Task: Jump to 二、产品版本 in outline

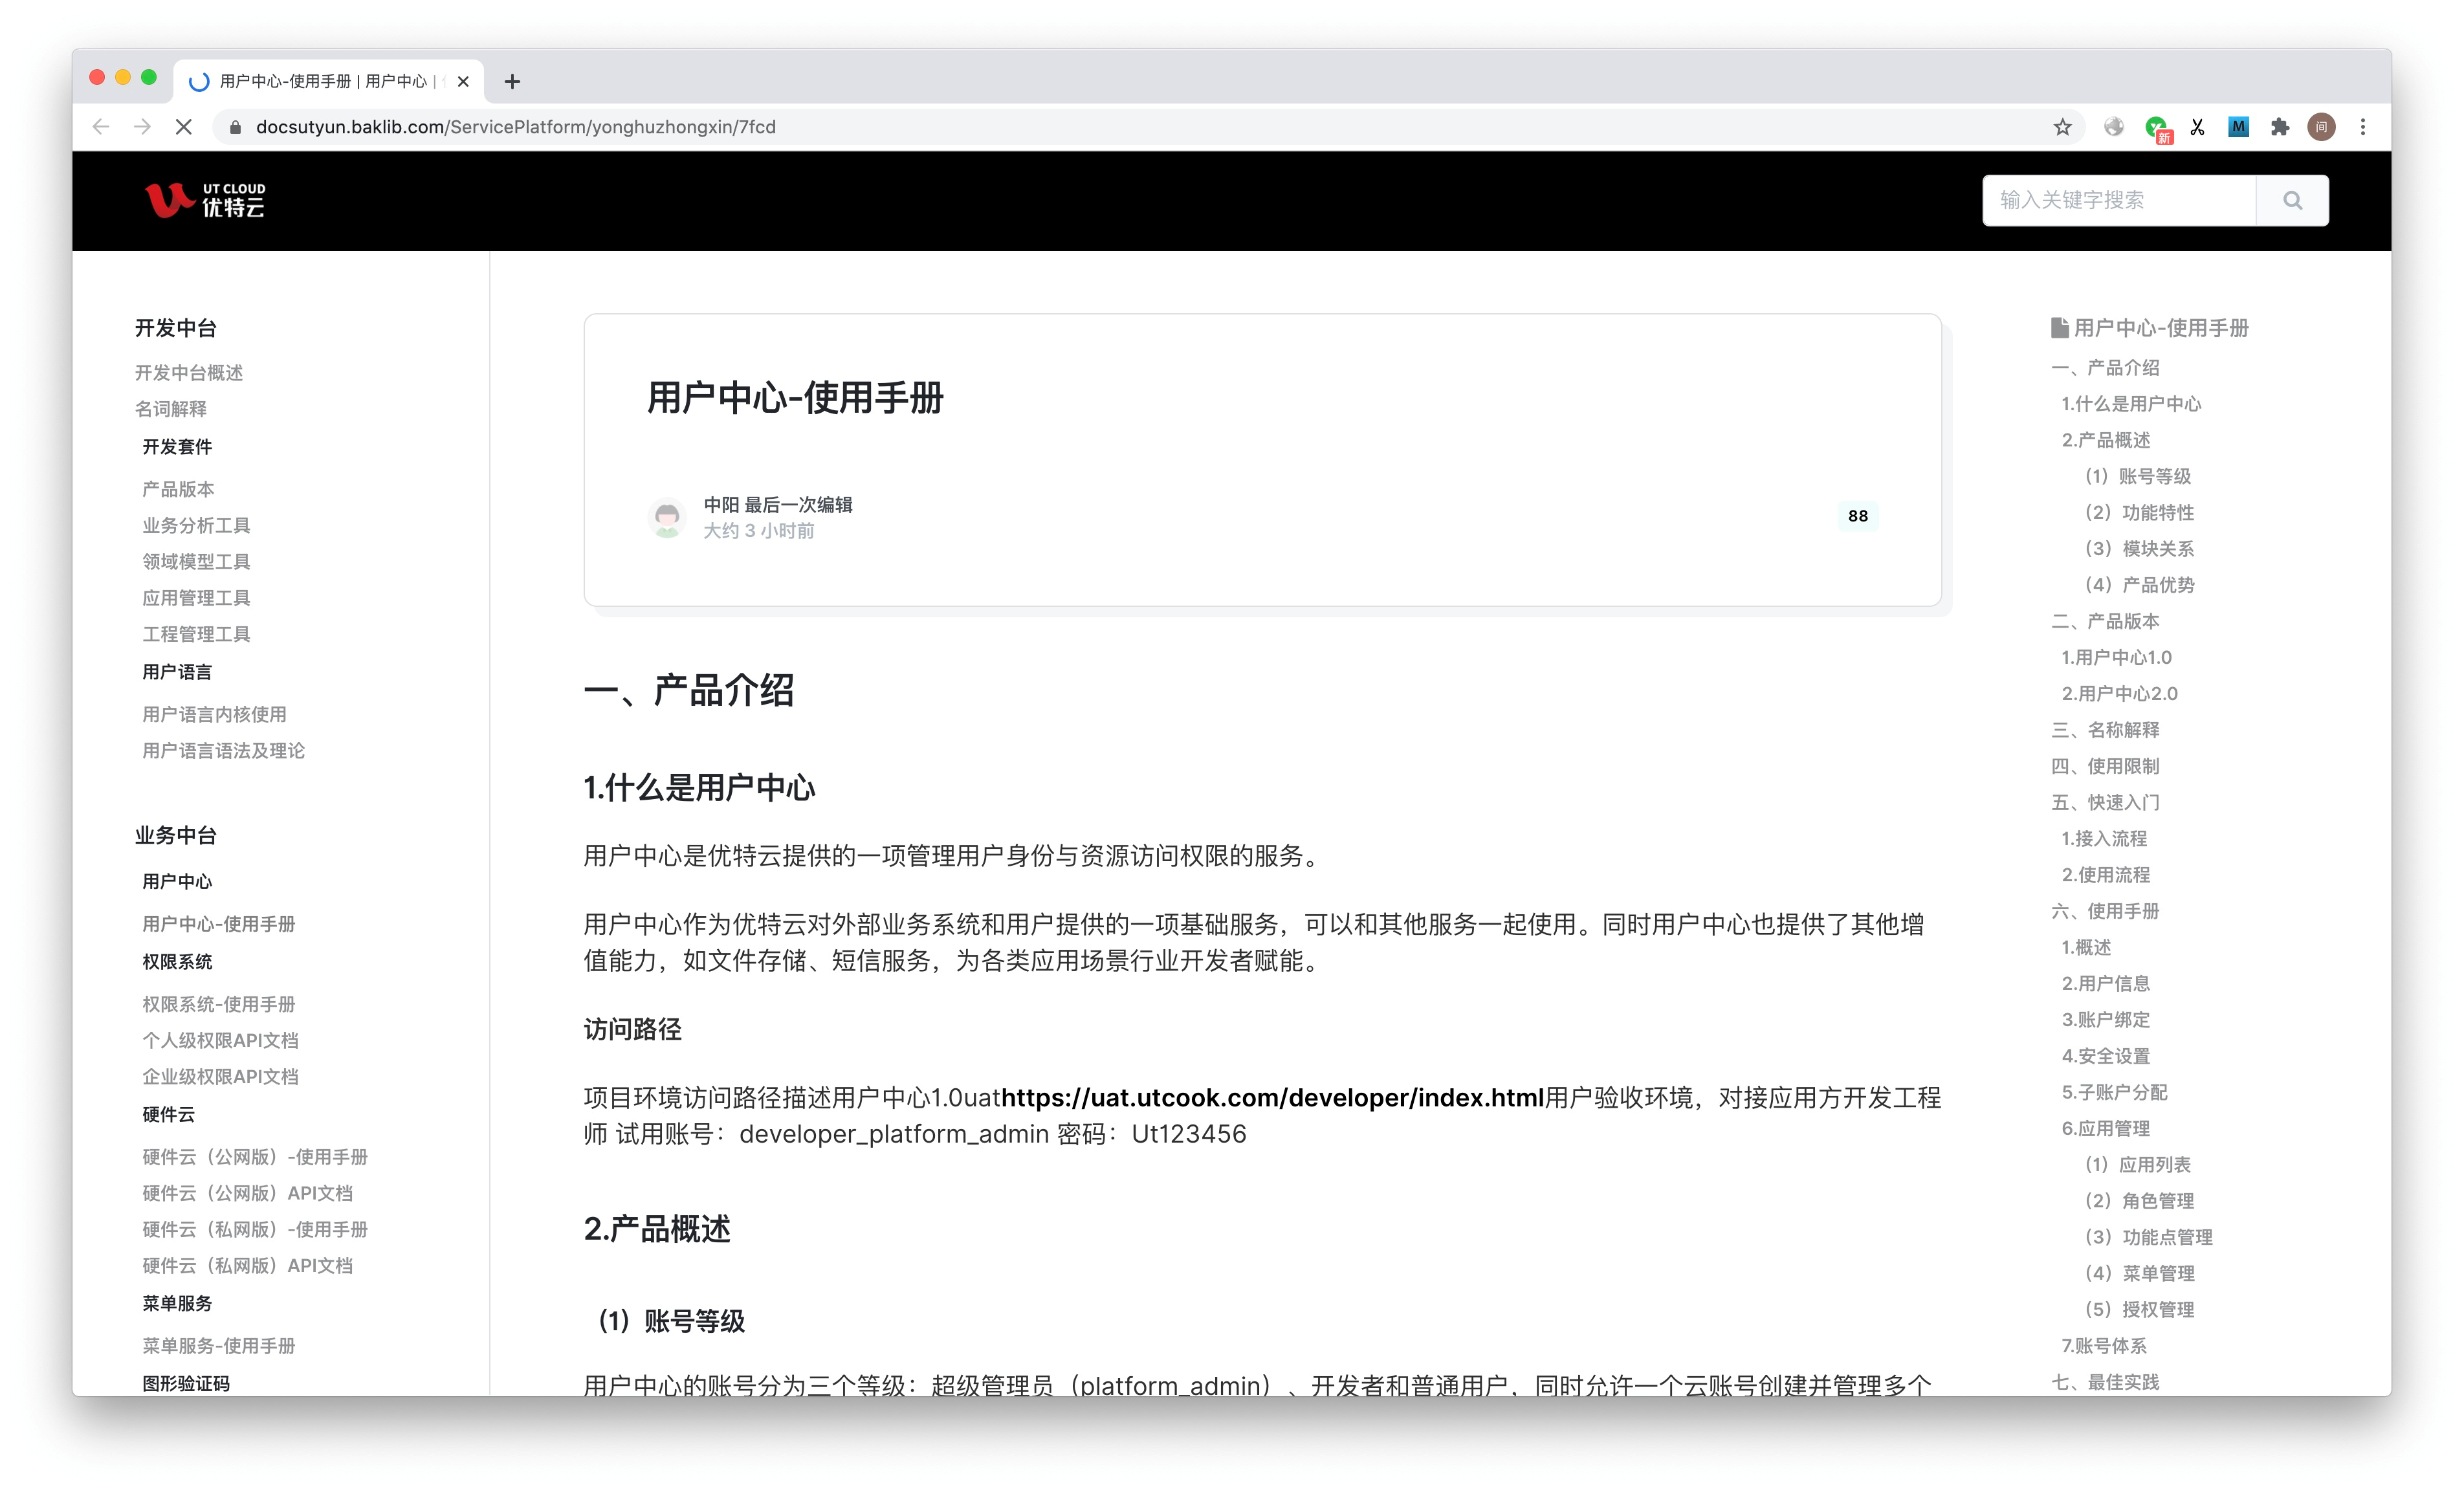Action: (x=2105, y=621)
